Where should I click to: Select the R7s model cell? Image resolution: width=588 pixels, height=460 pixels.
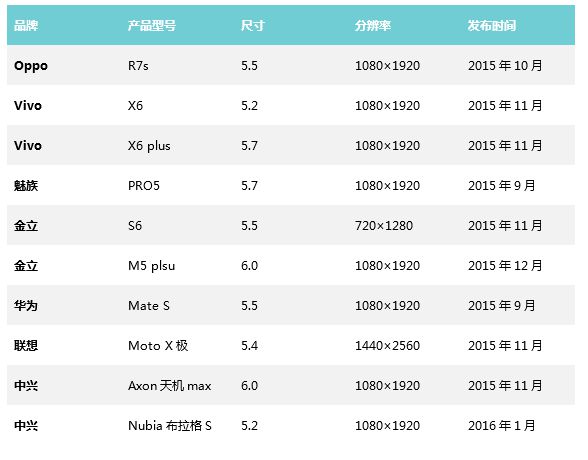click(x=138, y=66)
